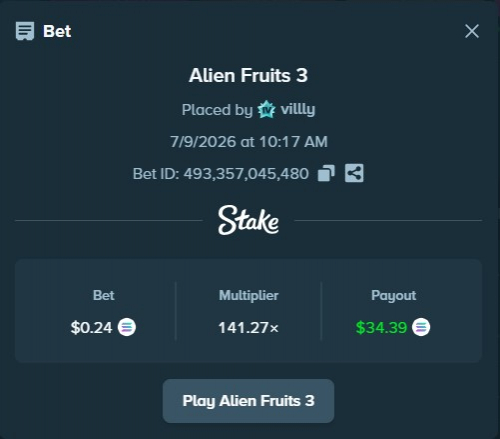This screenshot has height=439, width=500.
Task: Select the Alien Fruits 3 game title
Action: pyautogui.click(x=248, y=75)
